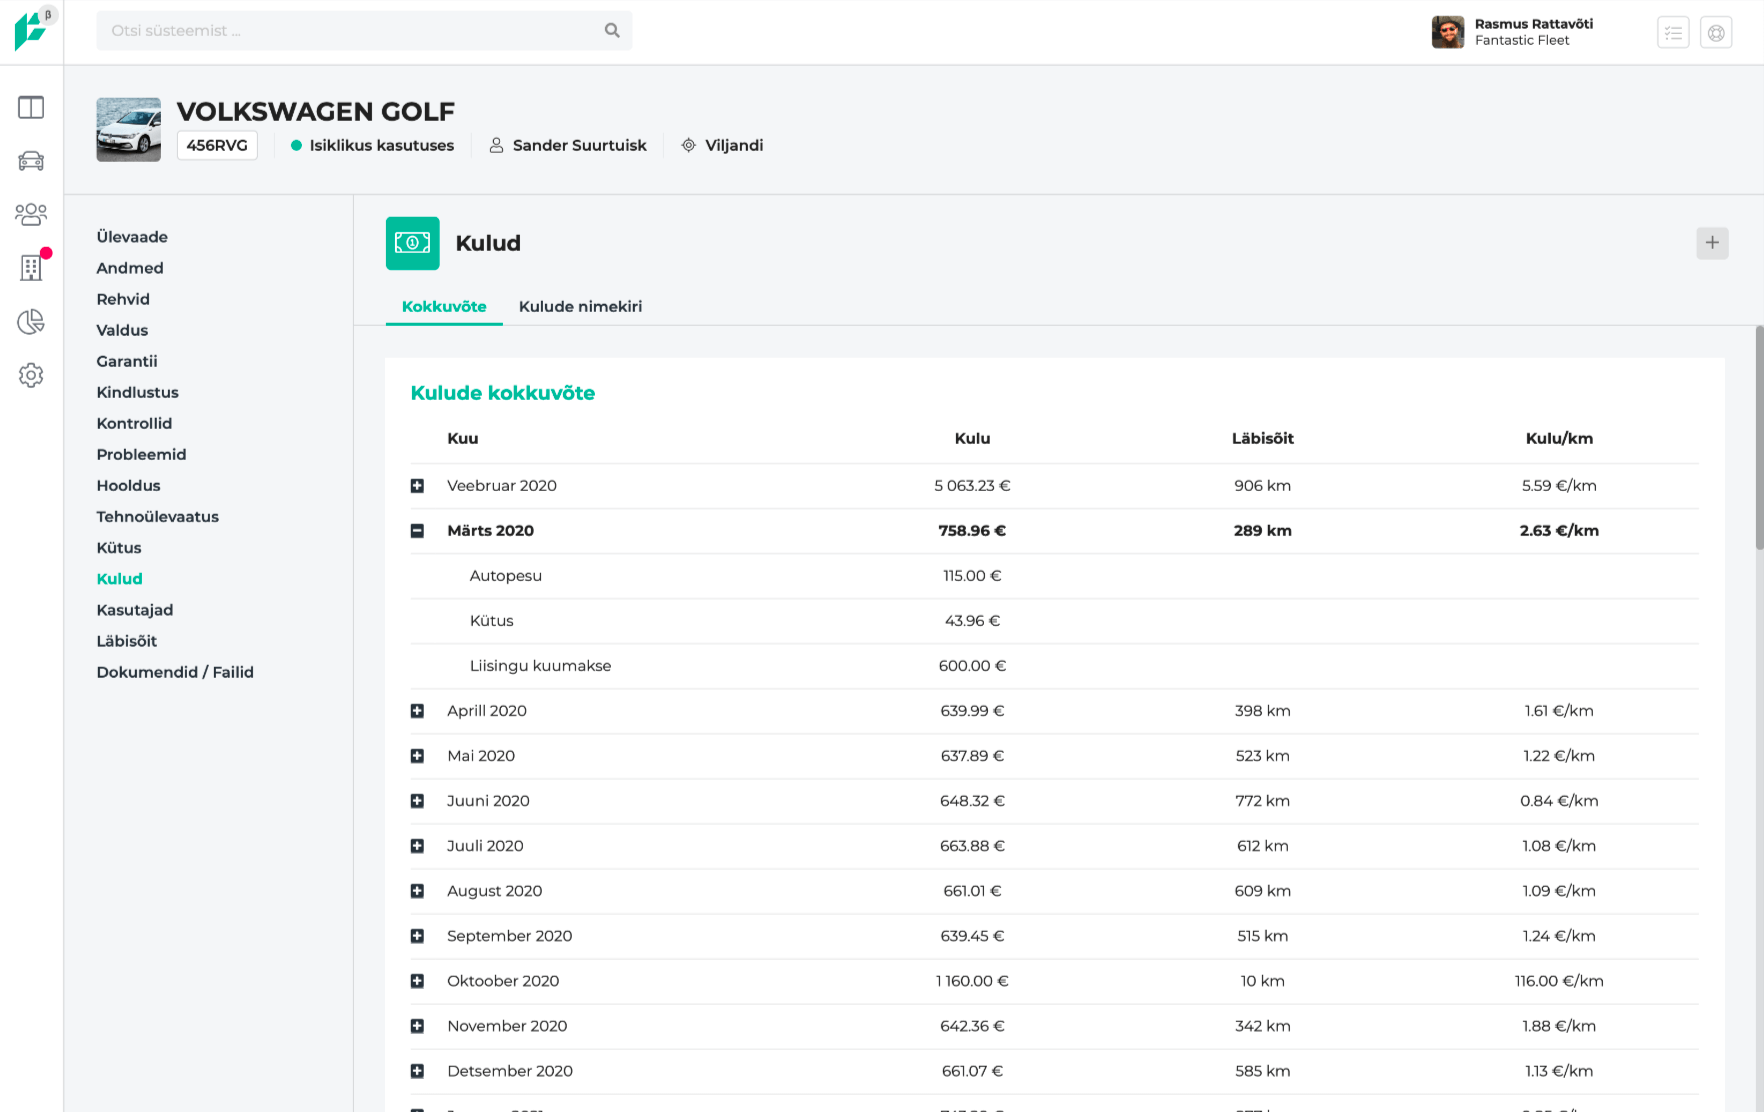Click the Autopesu cost row
This screenshot has width=1764, height=1112.
[1054, 576]
